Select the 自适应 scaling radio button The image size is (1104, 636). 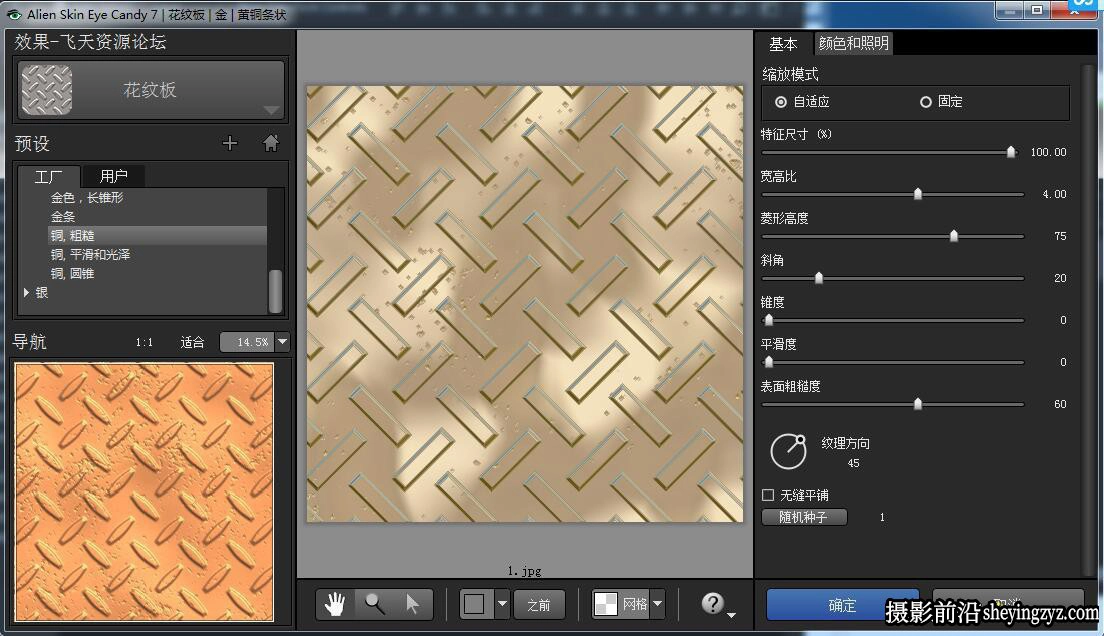[x=781, y=102]
